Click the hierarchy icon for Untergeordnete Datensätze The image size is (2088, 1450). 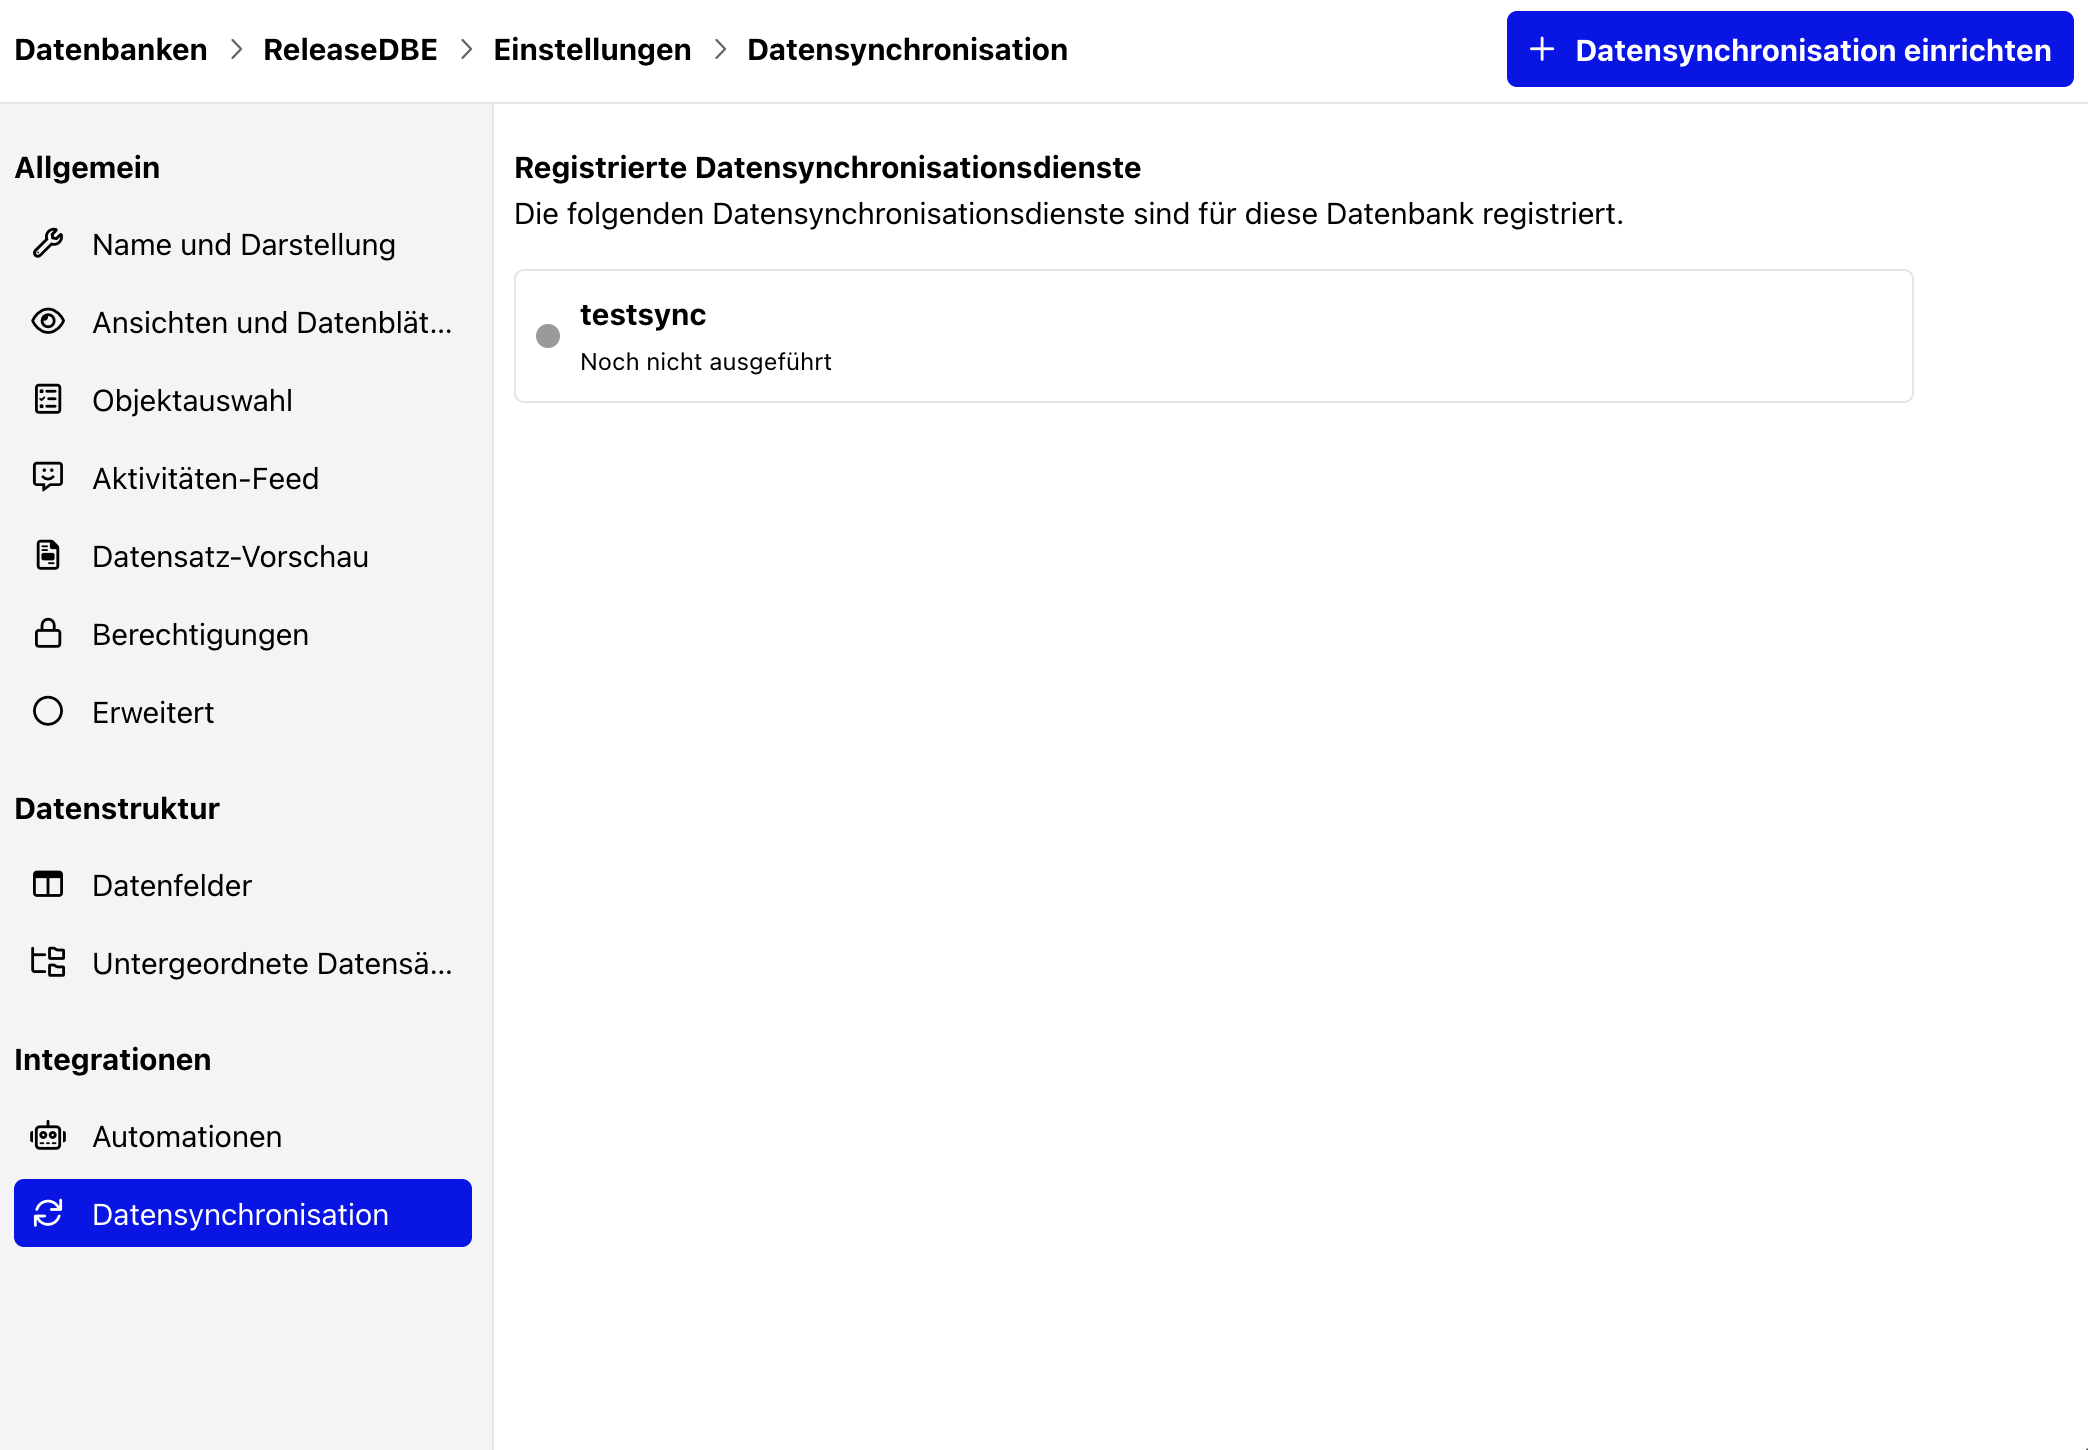(x=48, y=962)
